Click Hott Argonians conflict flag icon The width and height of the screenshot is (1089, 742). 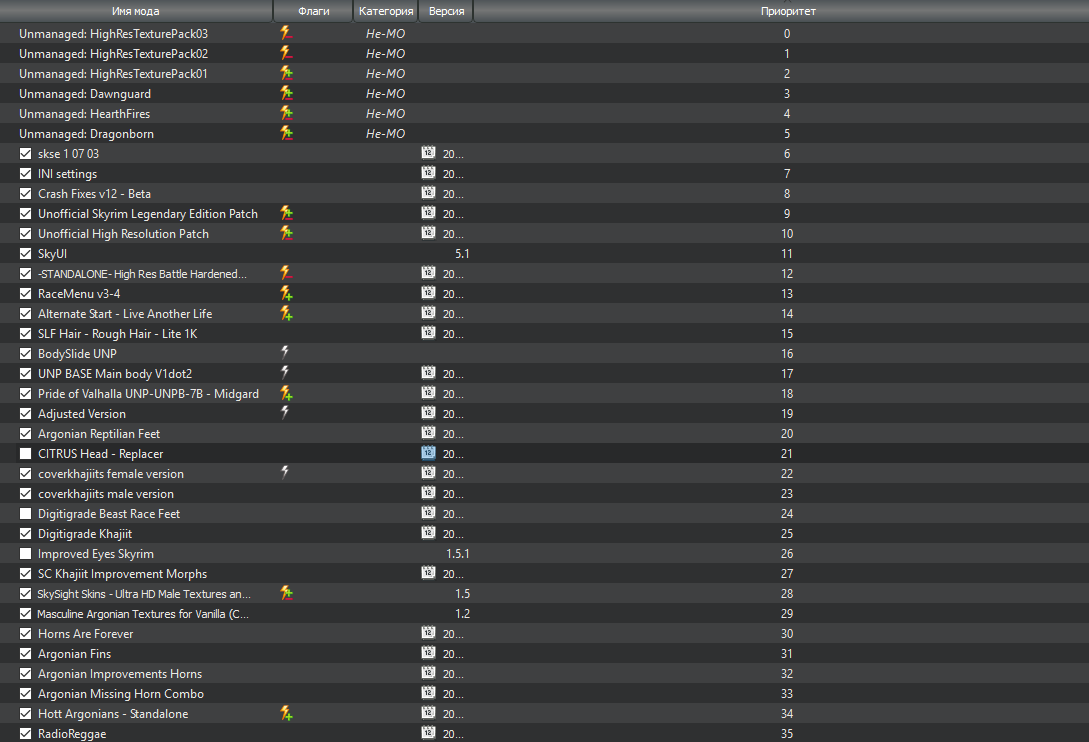coord(285,714)
